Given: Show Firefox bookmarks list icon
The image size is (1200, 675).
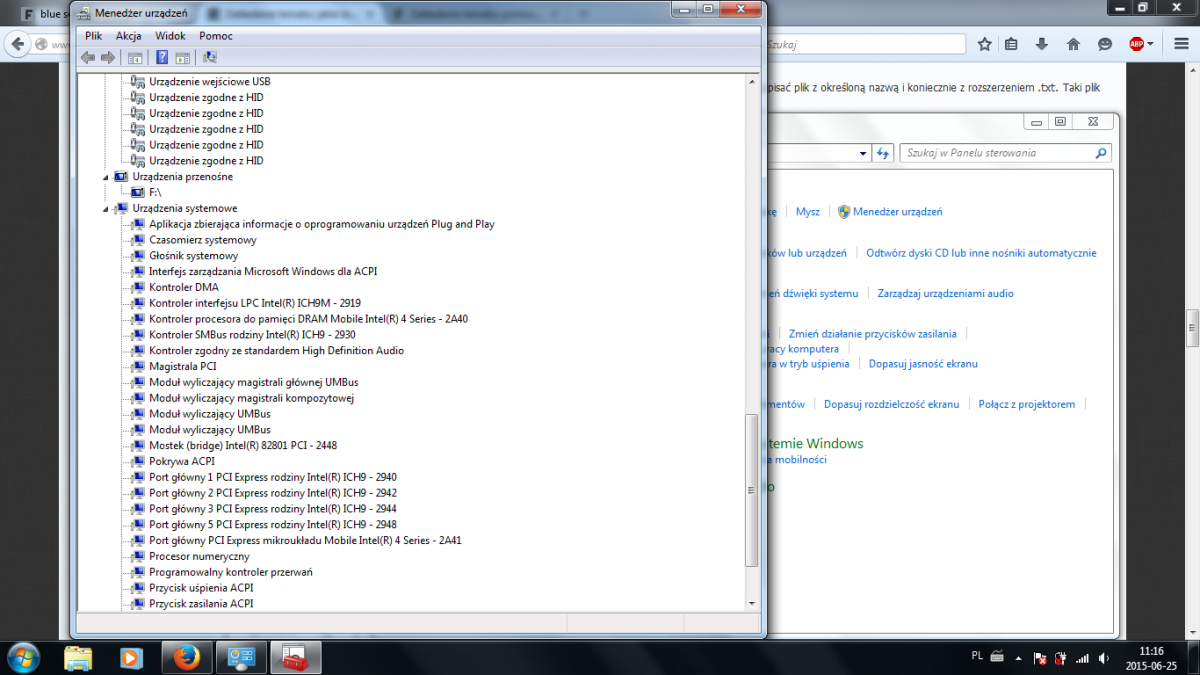Looking at the screenshot, I should click(x=1012, y=44).
